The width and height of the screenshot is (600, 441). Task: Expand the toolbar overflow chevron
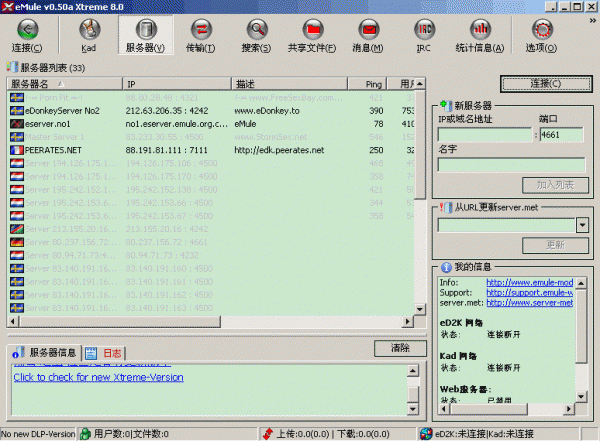pos(593,21)
